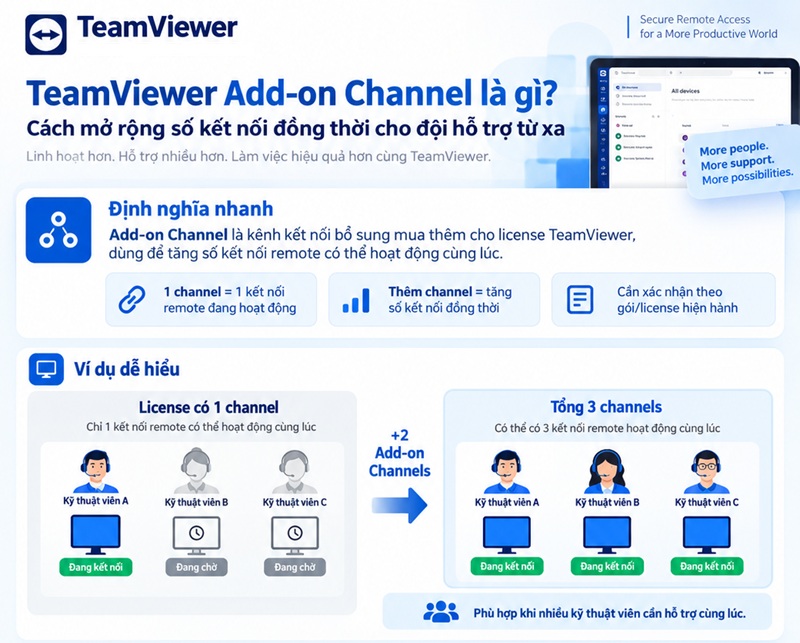Image resolution: width=800 pixels, height=643 pixels.
Task: Click 'Chỉ 1 kết nối remote có thể hoạt động' text
Action: click(x=201, y=427)
